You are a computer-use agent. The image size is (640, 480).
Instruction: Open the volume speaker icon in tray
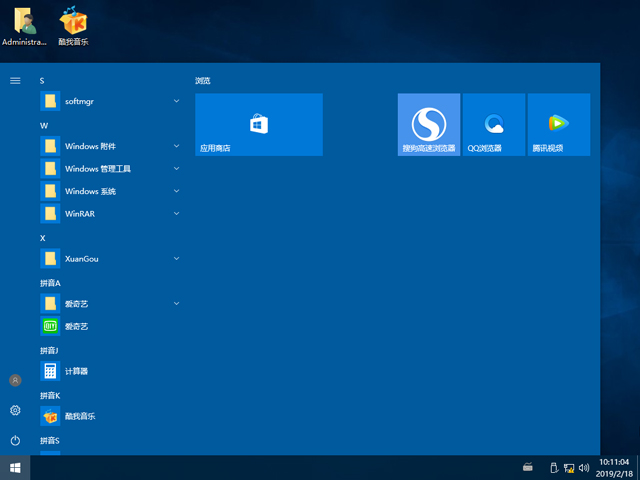pyautogui.click(x=583, y=467)
